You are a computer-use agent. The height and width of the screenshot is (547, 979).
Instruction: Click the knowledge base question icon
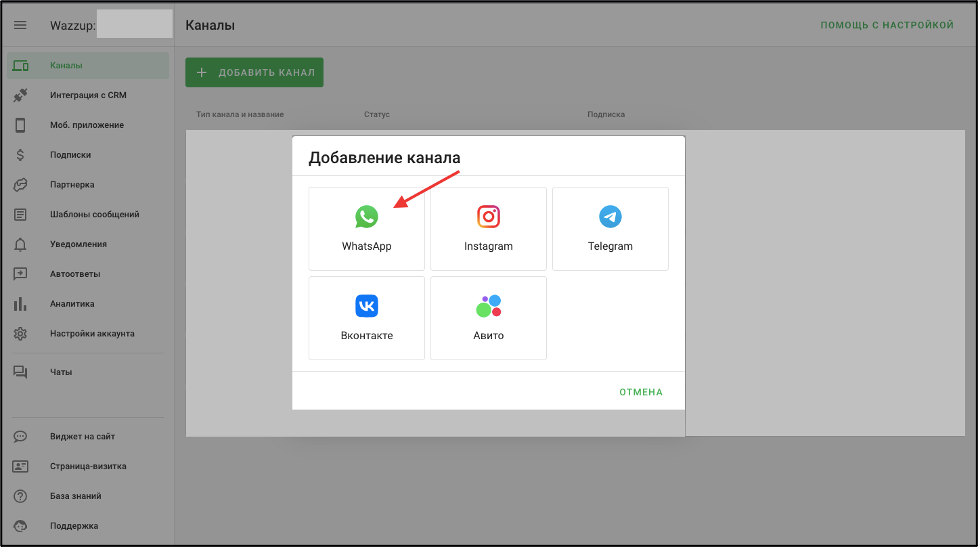(x=20, y=496)
